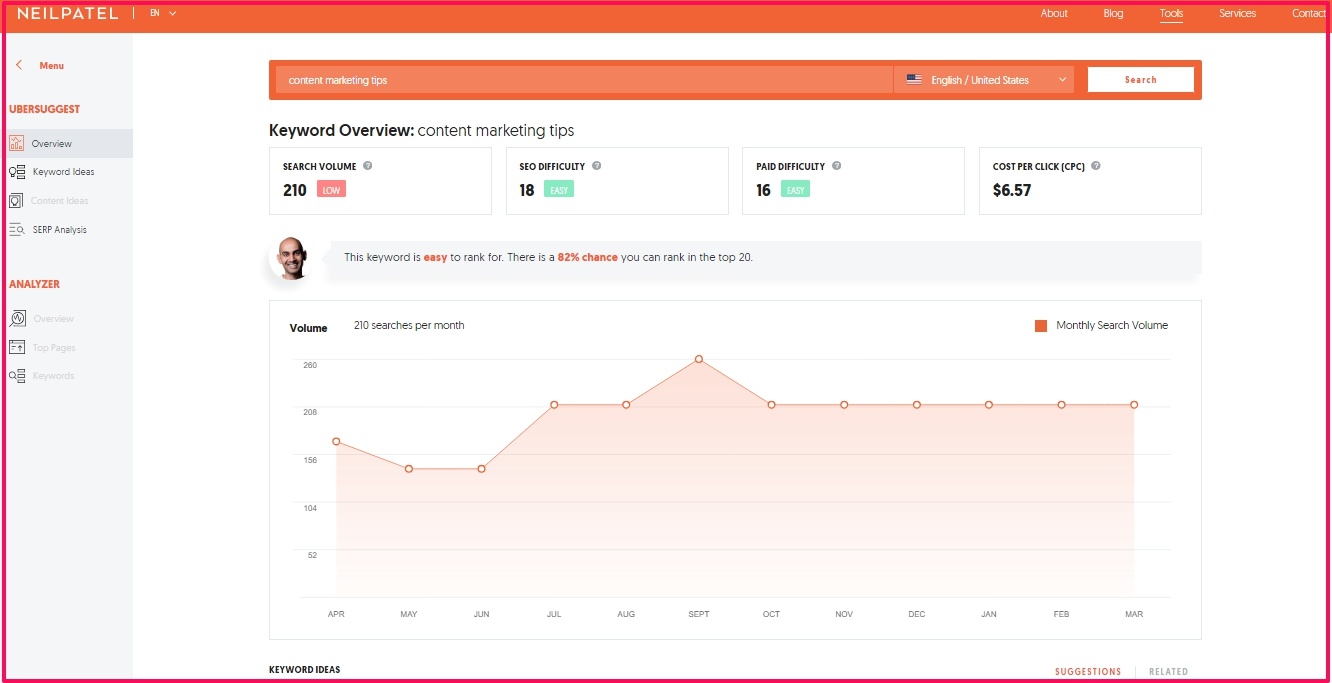Click the JUL data point on chart

(554, 405)
